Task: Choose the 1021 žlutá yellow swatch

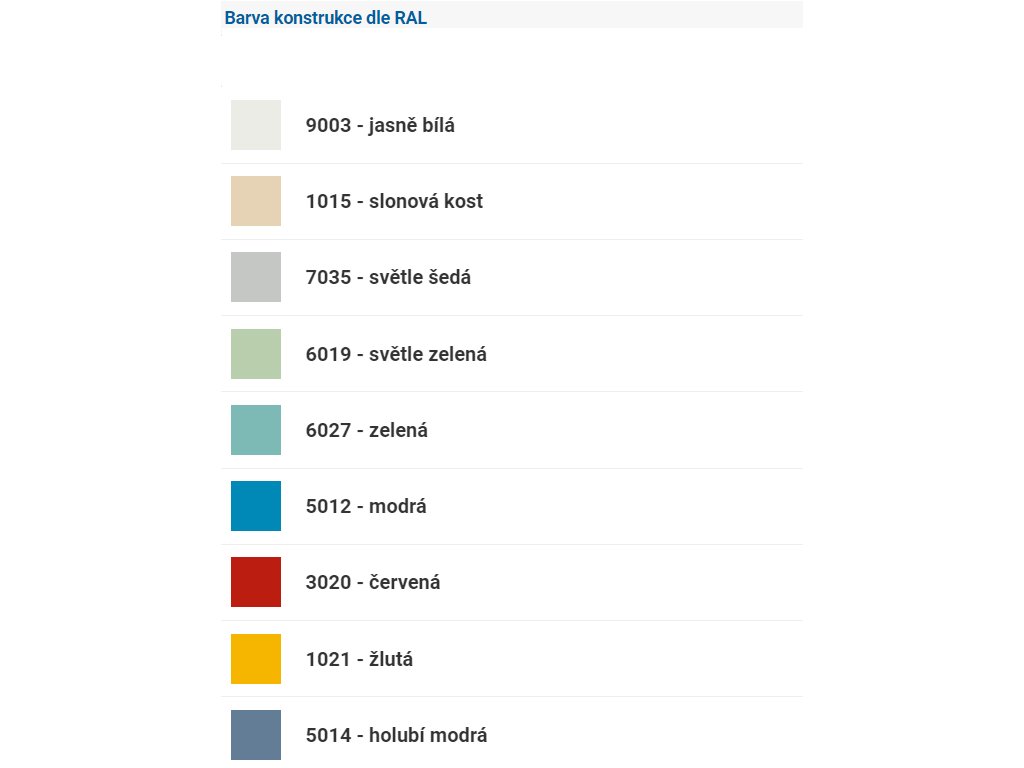Action: (256, 659)
